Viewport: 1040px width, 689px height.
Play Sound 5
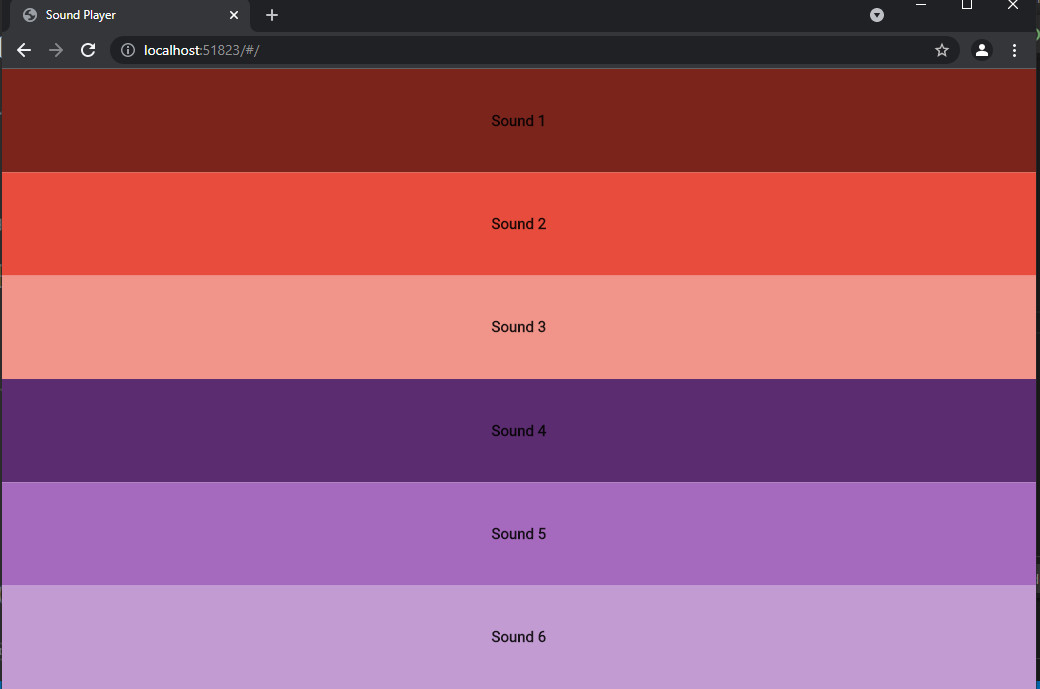pyautogui.click(x=518, y=533)
